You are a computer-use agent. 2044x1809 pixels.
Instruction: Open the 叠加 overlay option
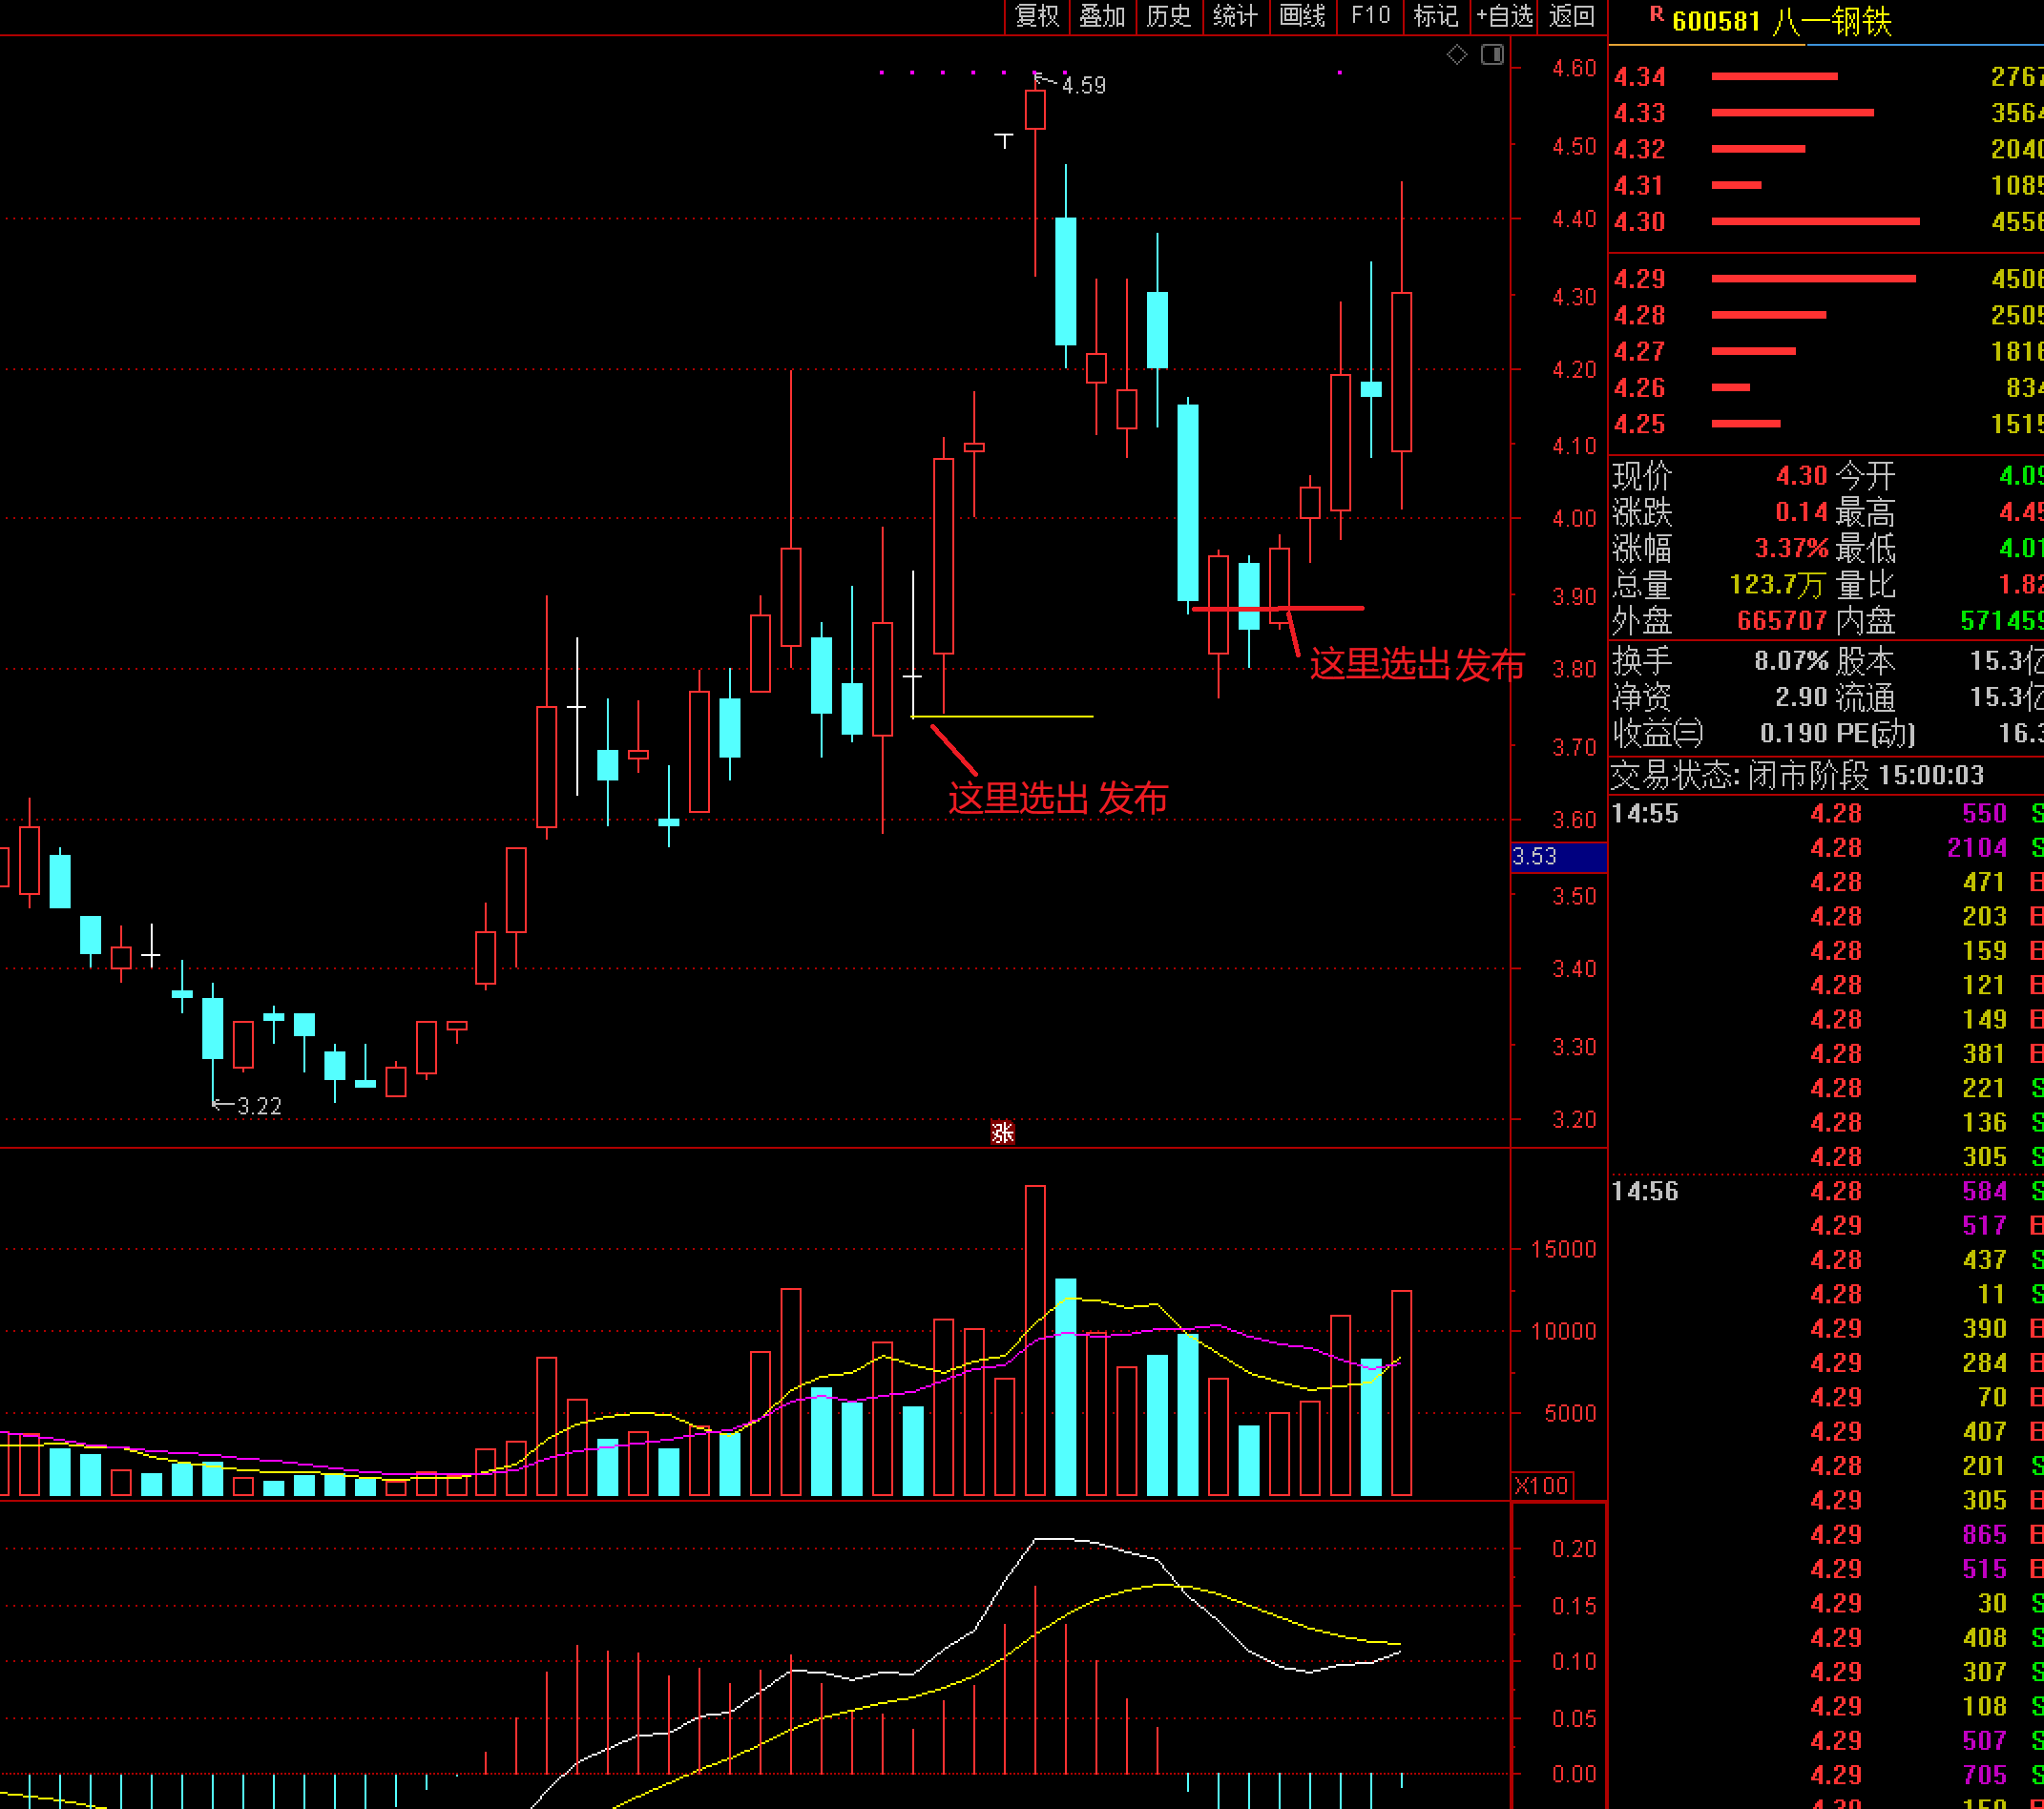click(1102, 16)
